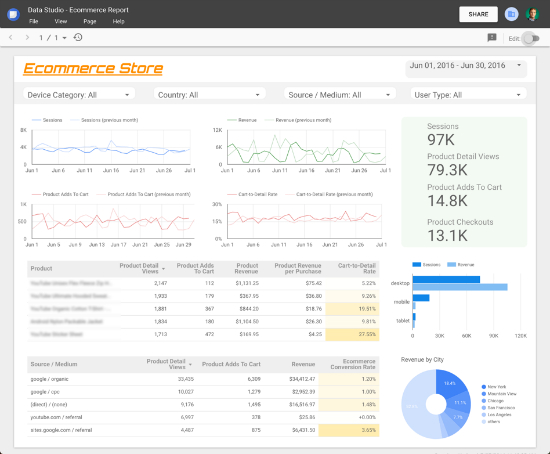
Task: Click the desktop Sessions bar
Action: (x=446, y=280)
